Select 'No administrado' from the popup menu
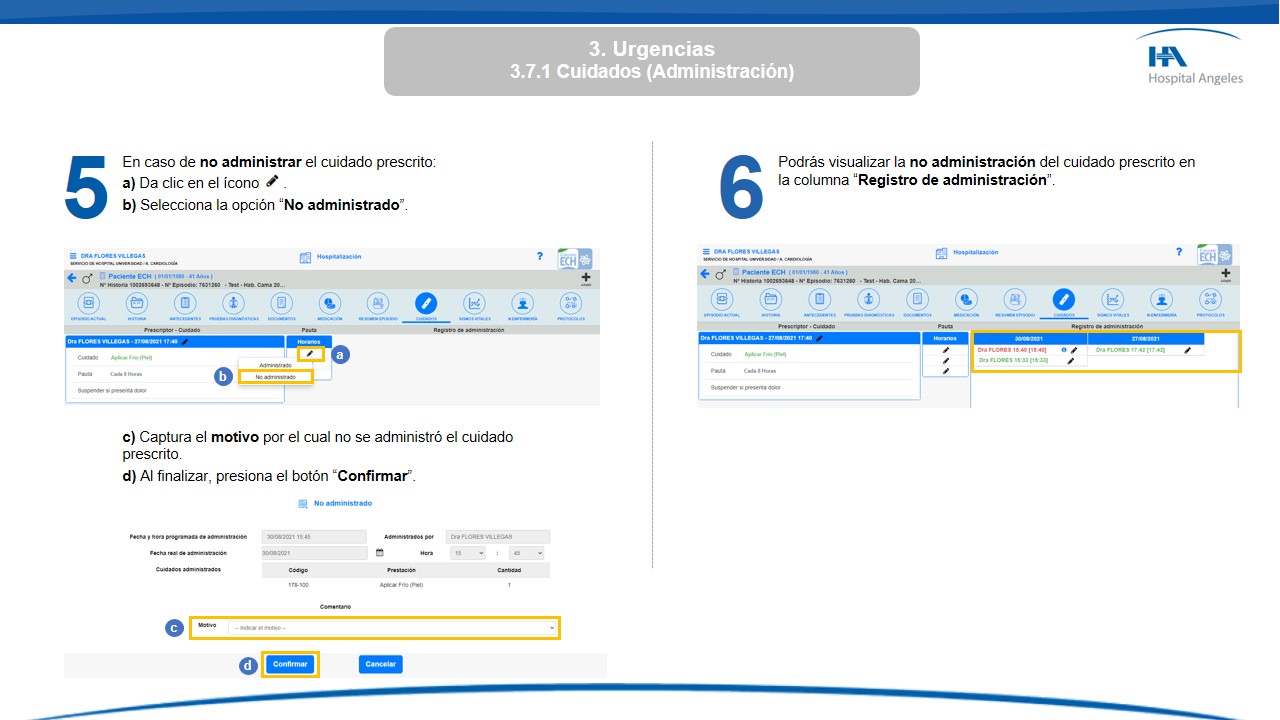The image size is (1280, 720). click(x=276, y=377)
